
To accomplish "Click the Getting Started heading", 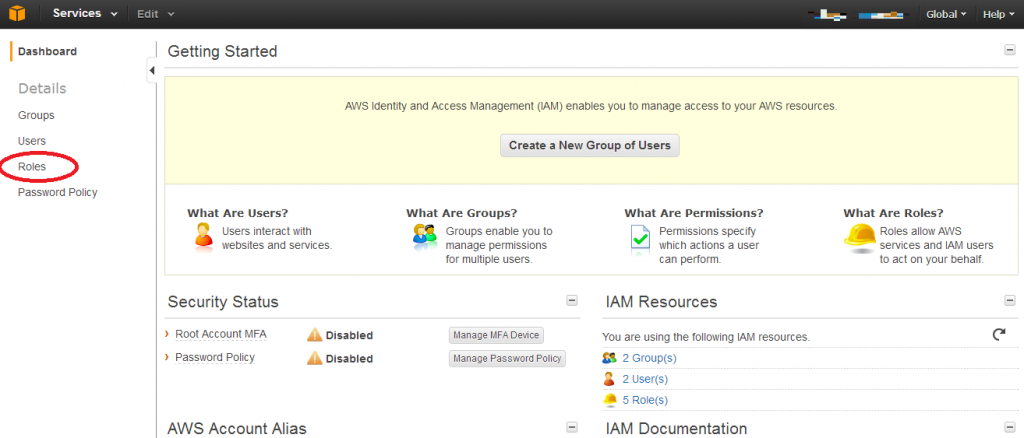I will pyautogui.click(x=223, y=51).
